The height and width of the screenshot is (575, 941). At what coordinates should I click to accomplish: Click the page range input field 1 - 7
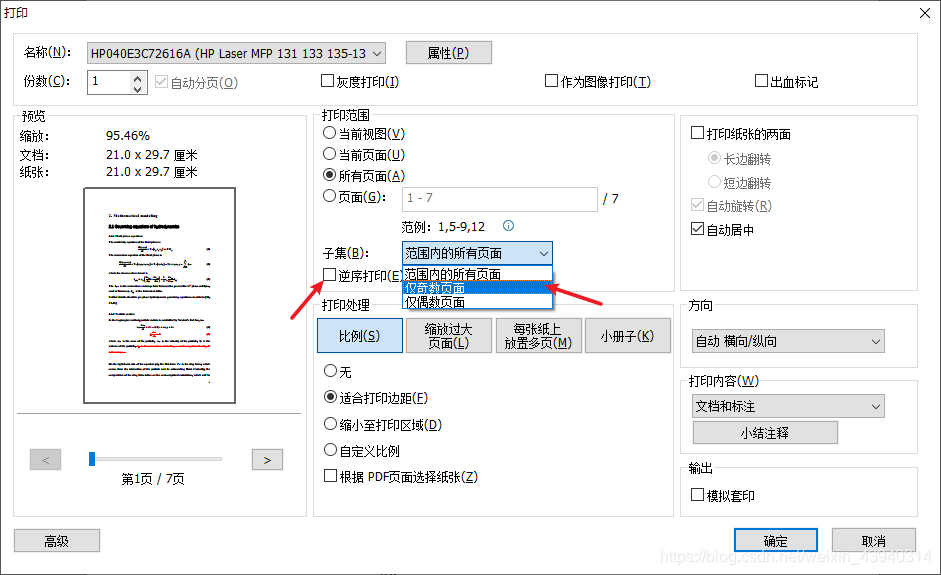click(x=499, y=199)
